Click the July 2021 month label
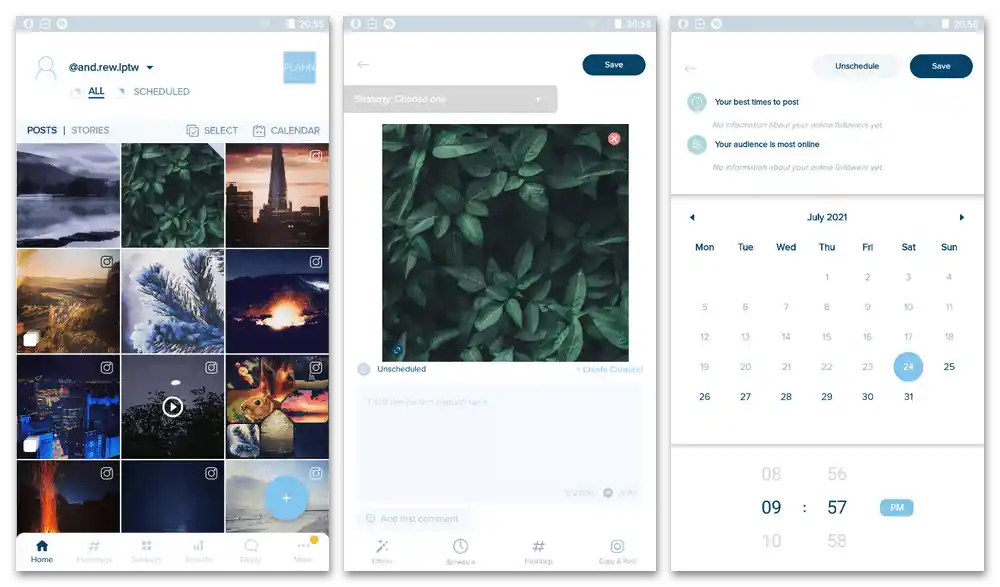 pos(827,218)
